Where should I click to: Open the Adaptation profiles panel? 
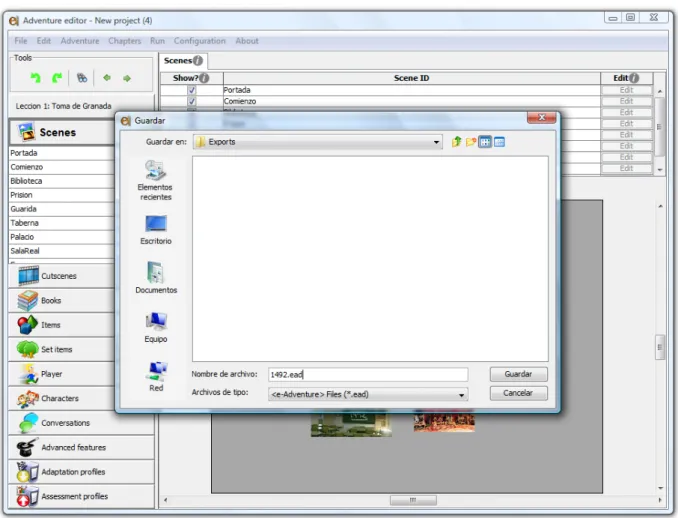click(81, 472)
